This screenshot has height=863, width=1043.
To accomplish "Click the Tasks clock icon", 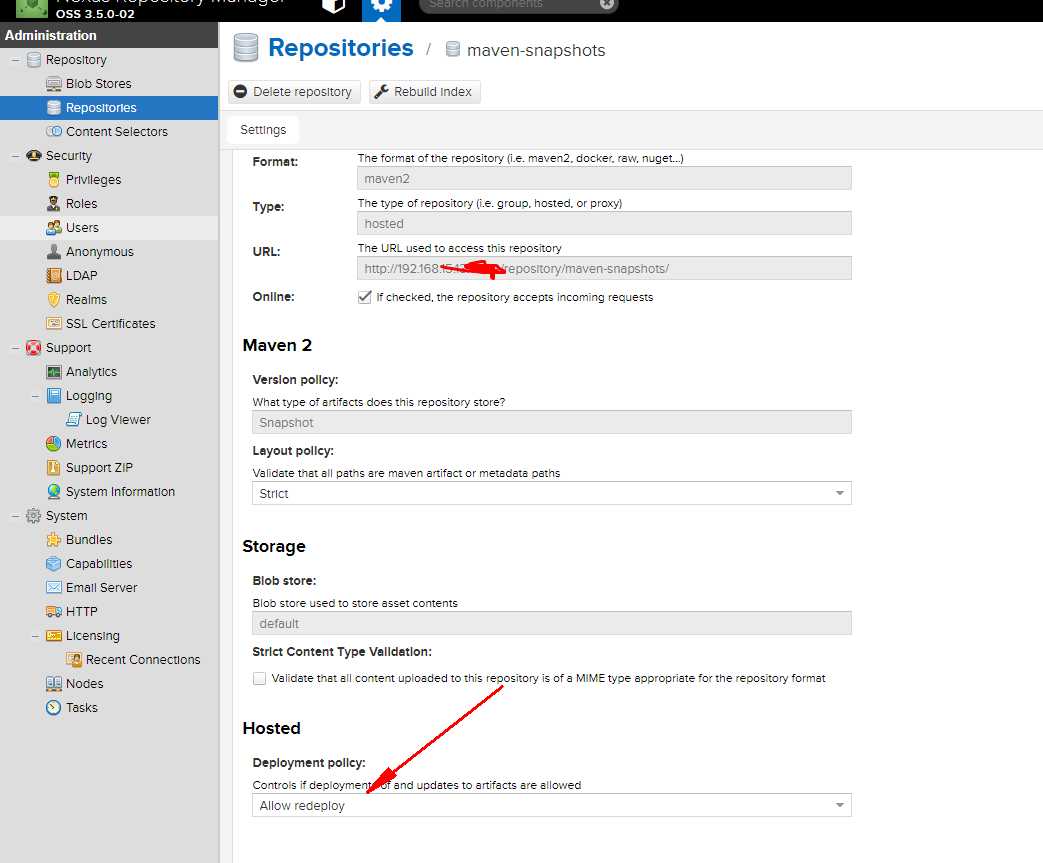I will pos(54,707).
